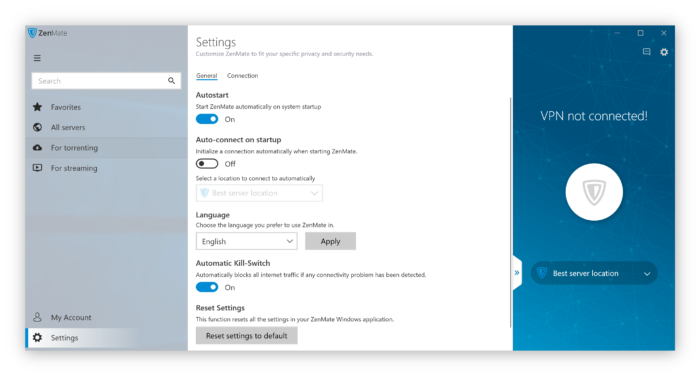700x376 pixels.
Task: Click the Automatic Kill-Switch heading
Action: (233, 263)
